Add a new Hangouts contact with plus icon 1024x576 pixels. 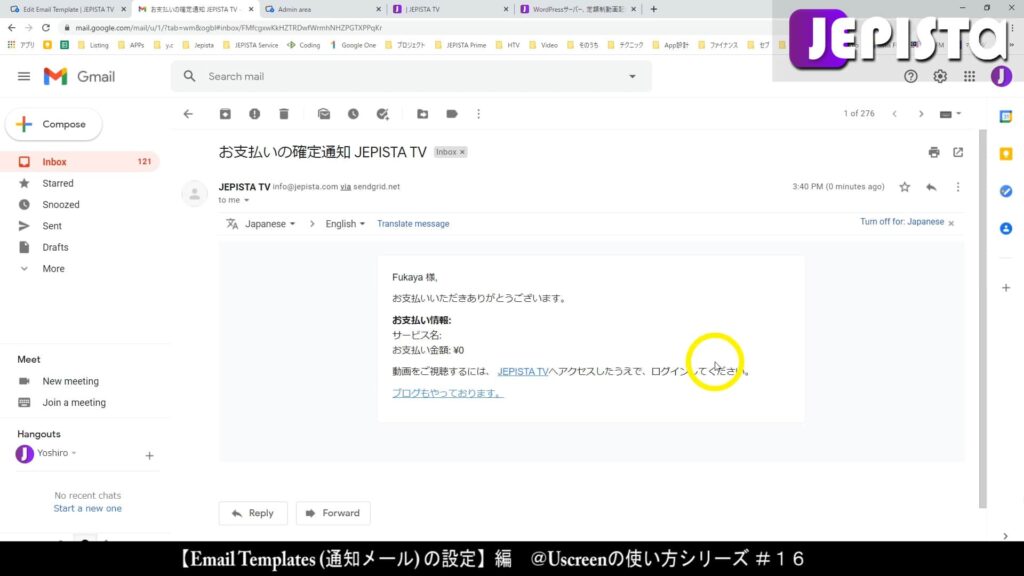(149, 456)
